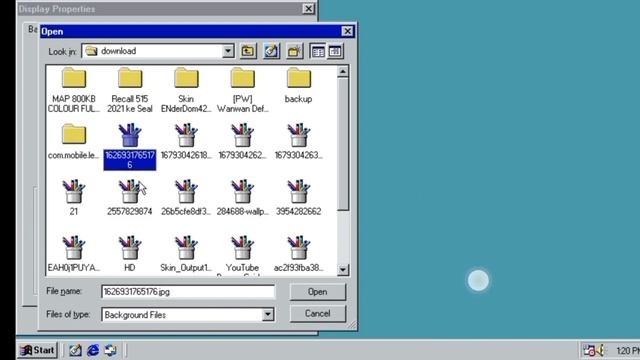Select the com.mobile.le folder
Viewport: 640px width, 360px height.
coord(74,142)
